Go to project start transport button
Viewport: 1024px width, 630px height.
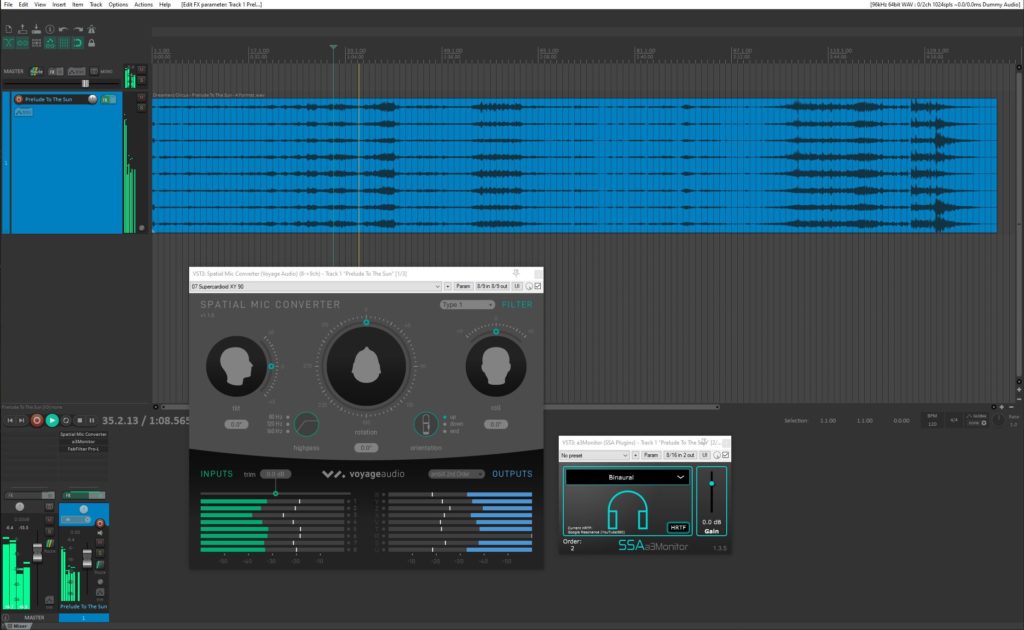click(x=10, y=420)
